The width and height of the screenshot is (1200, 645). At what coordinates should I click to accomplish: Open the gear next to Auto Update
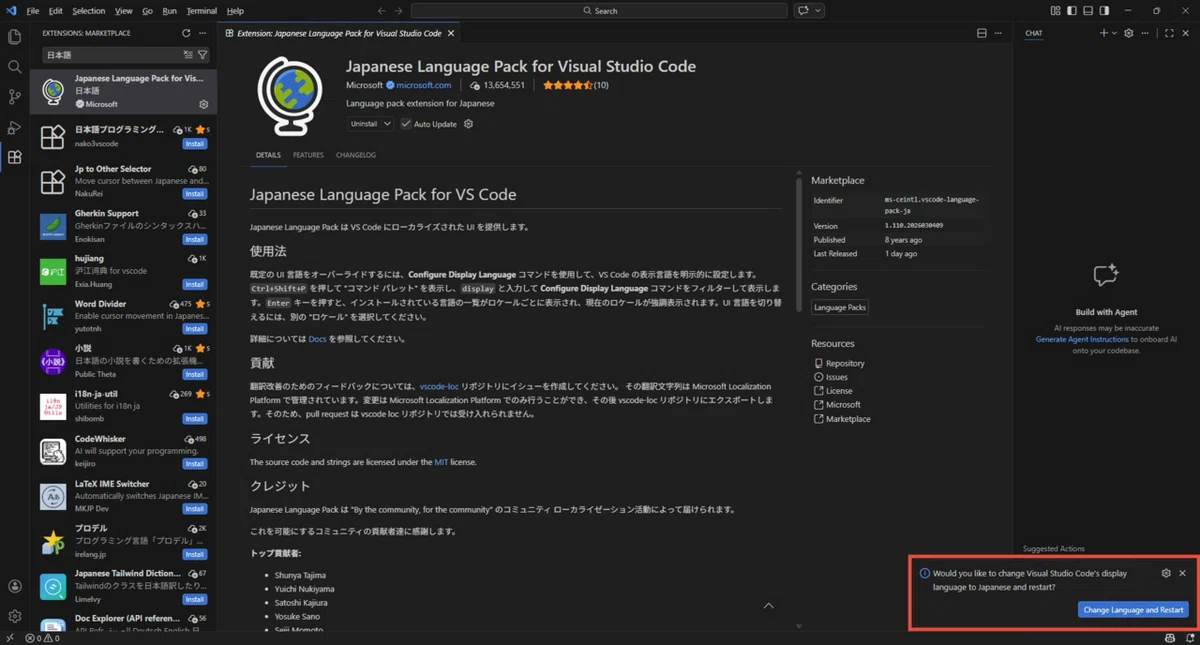[x=468, y=124]
